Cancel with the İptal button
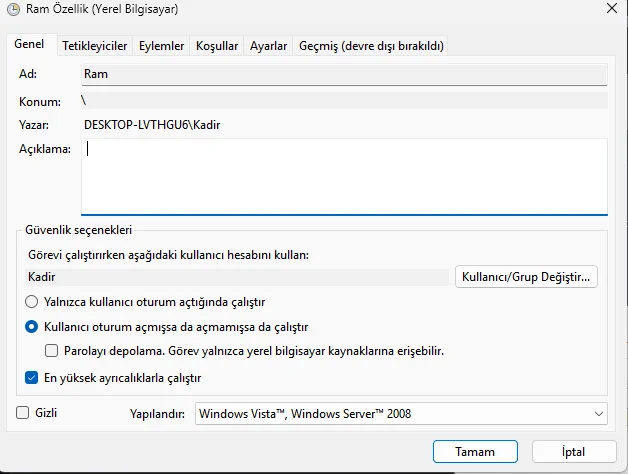The height and width of the screenshot is (474, 628). coord(574,452)
